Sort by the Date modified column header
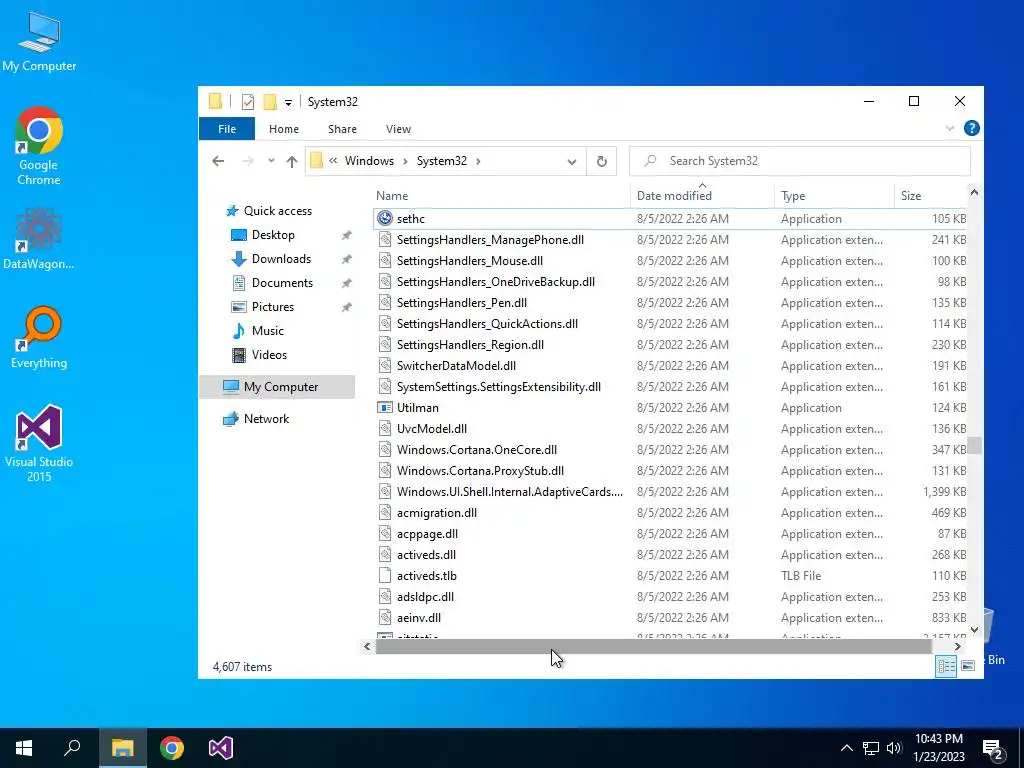Screen dimensions: 1024x768 click(x=702, y=196)
